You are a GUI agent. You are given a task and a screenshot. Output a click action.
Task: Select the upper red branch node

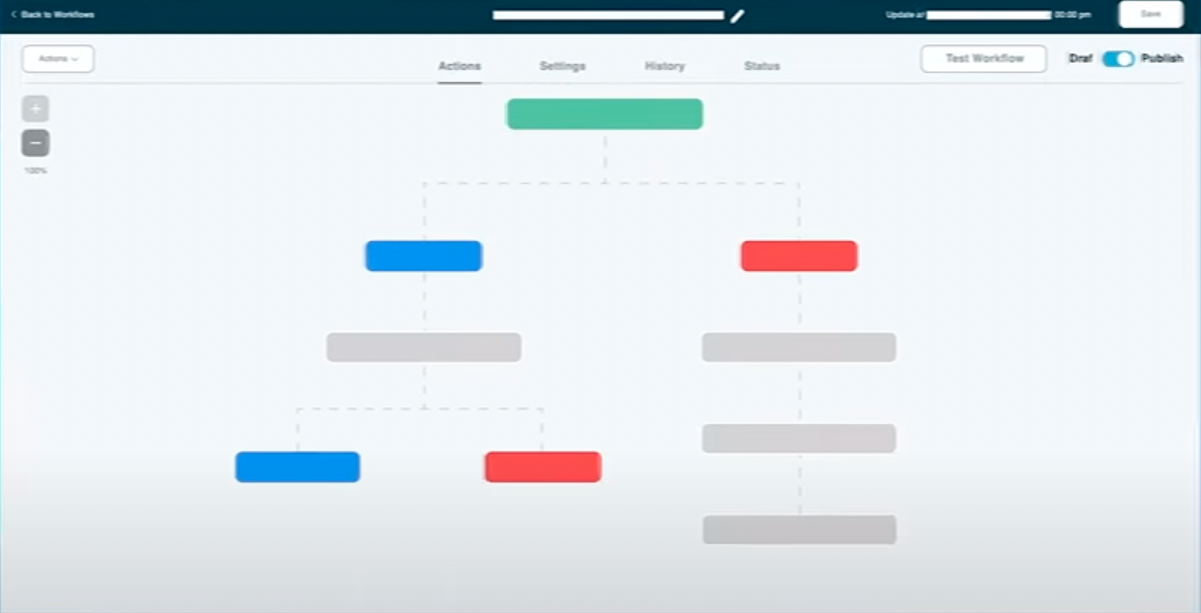(x=798, y=256)
